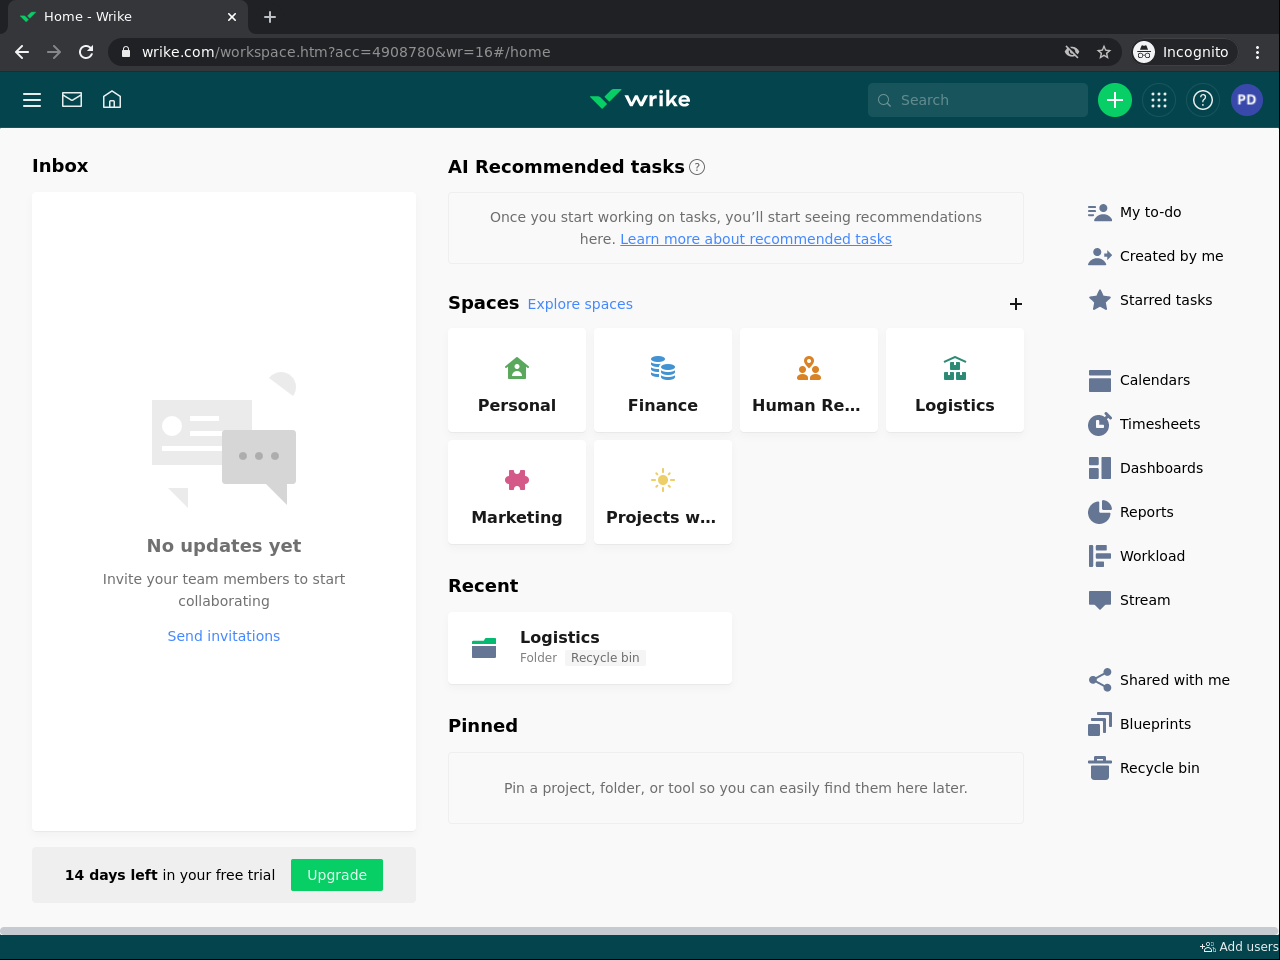
Task: Open the hamburger navigation menu
Action: (32, 100)
